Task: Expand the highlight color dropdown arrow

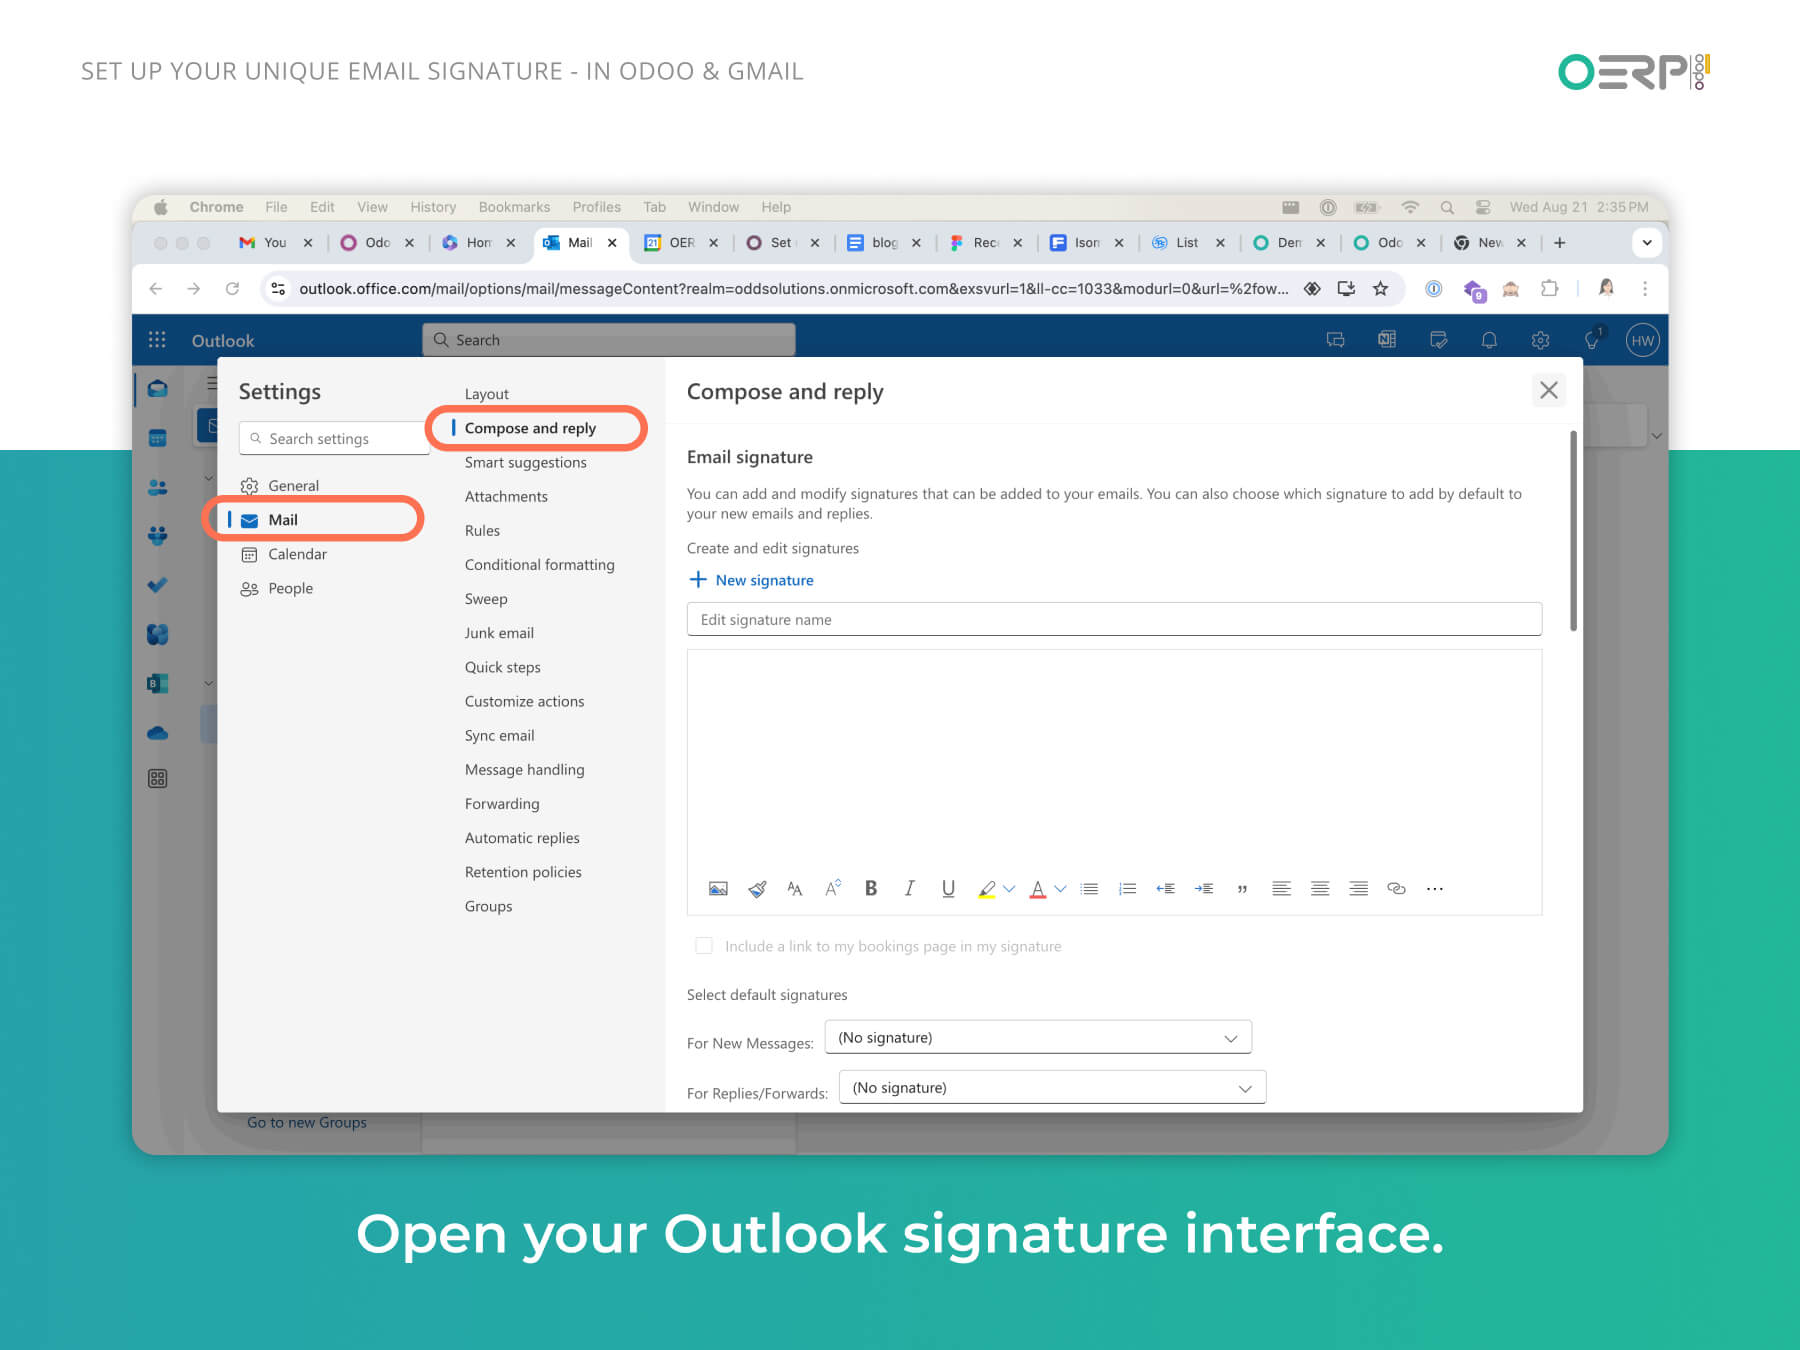Action: tap(1009, 888)
